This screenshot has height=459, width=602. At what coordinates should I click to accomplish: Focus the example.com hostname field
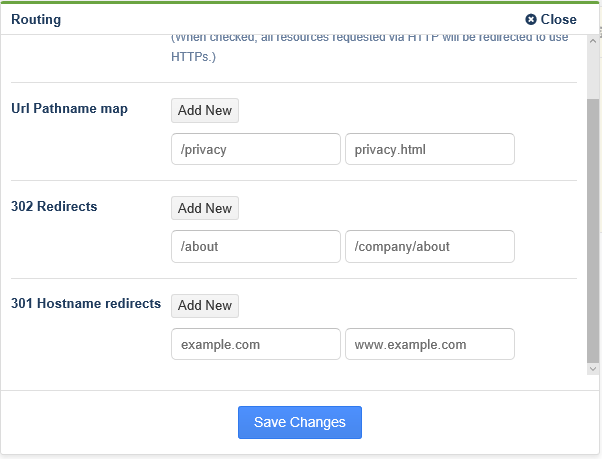point(256,344)
